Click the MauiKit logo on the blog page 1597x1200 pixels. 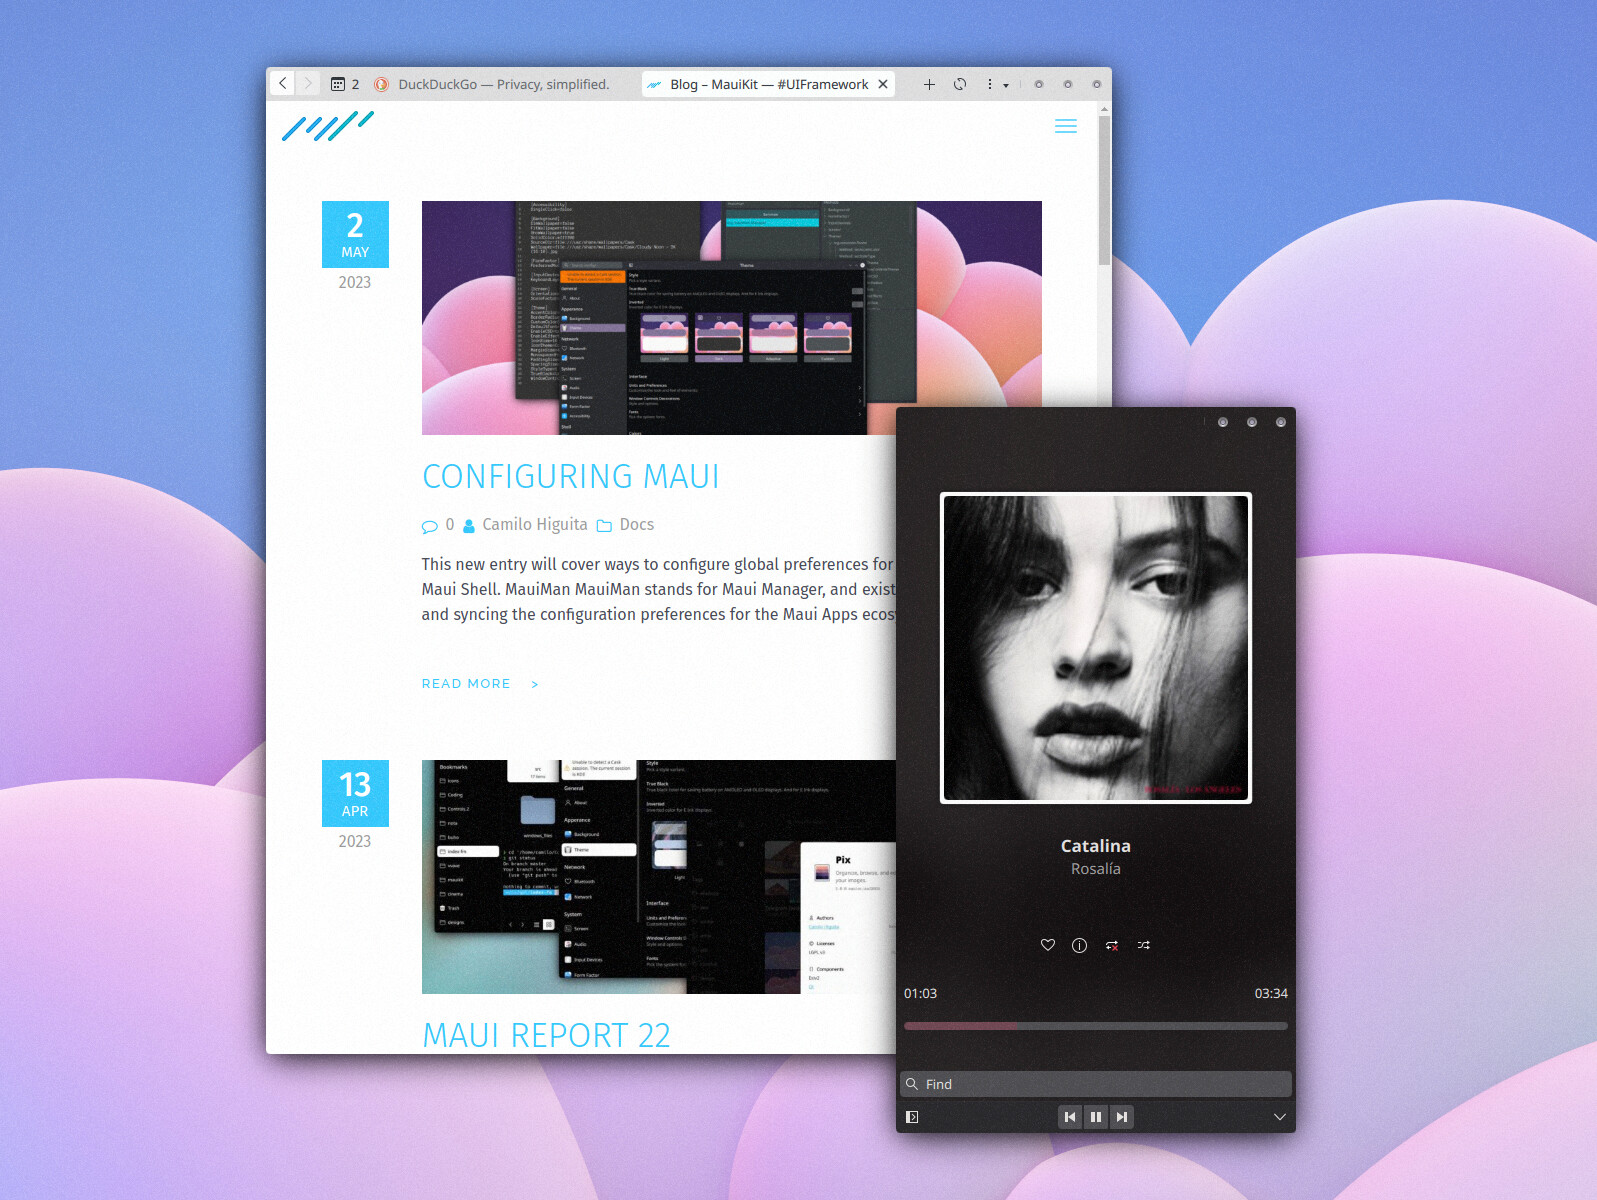pos(328,126)
